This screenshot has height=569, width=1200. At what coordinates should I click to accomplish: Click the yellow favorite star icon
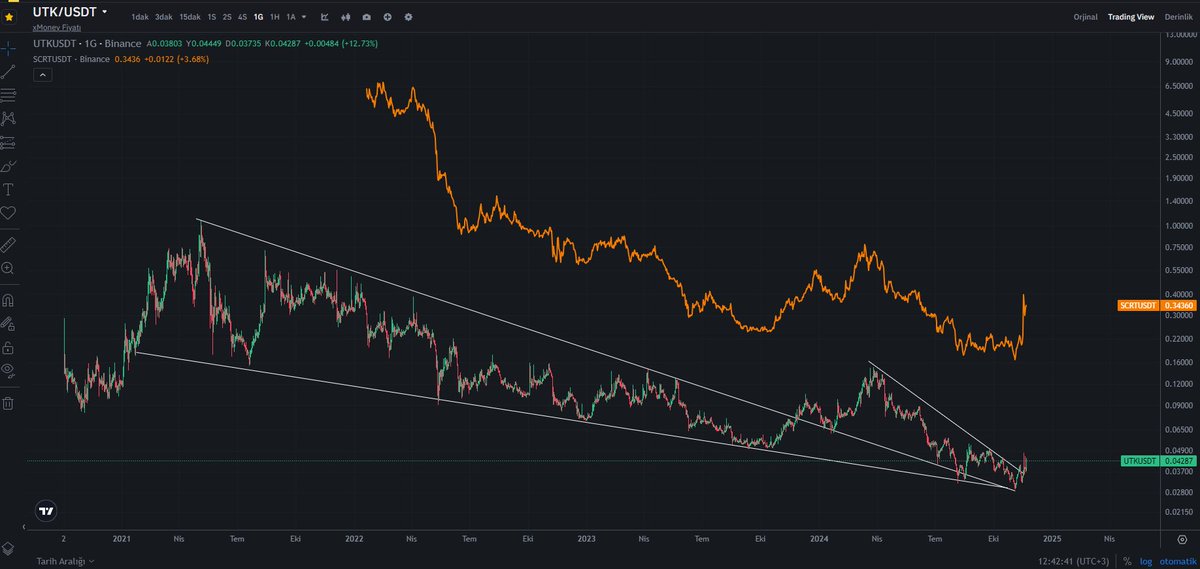pos(9,17)
